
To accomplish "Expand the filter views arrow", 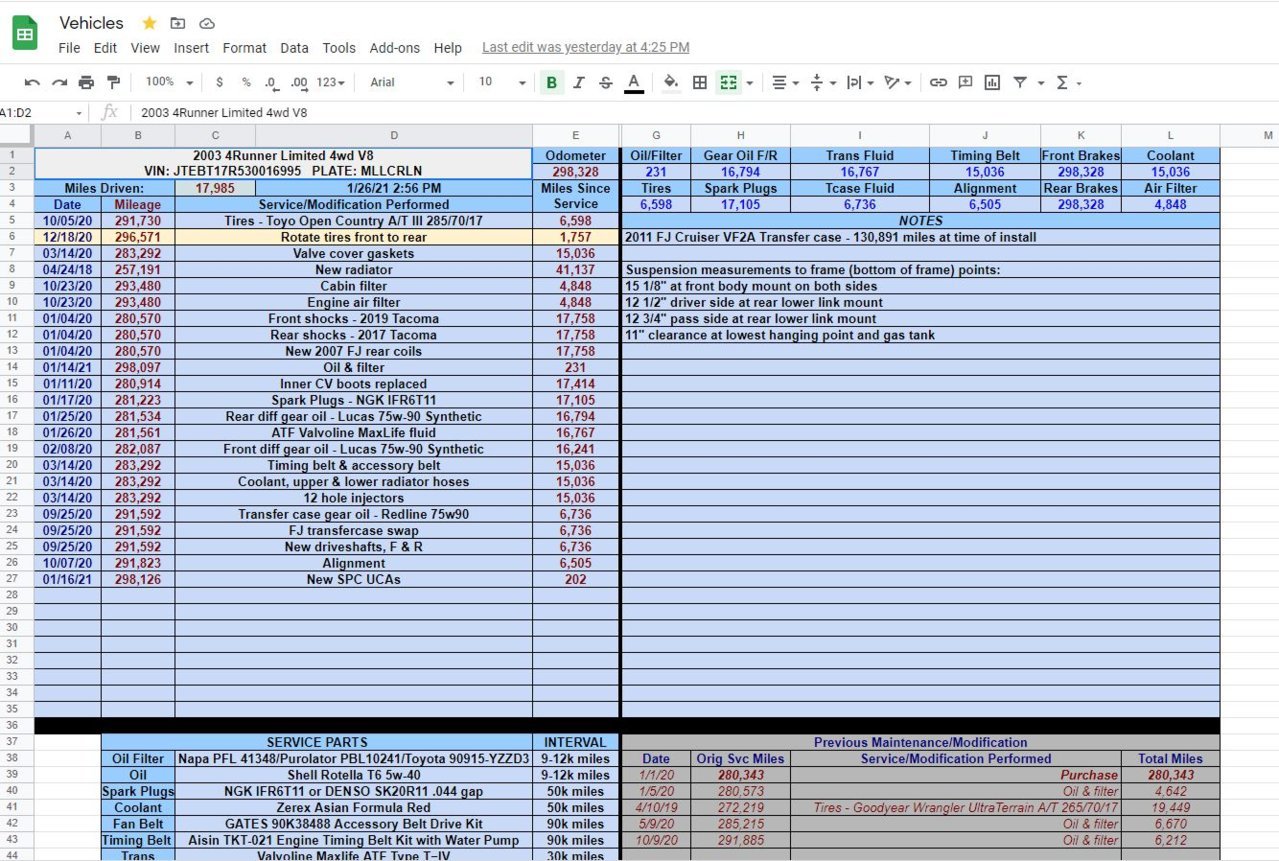I will [1041, 83].
